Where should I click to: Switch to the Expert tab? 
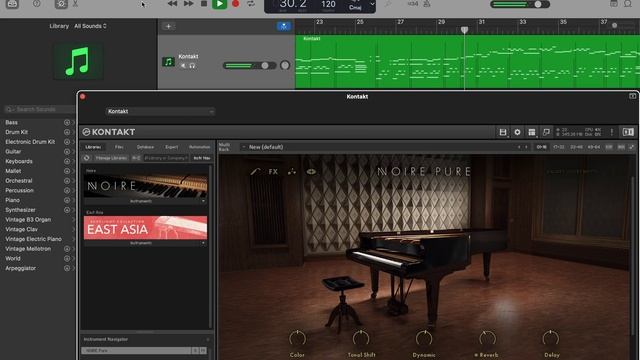click(171, 147)
